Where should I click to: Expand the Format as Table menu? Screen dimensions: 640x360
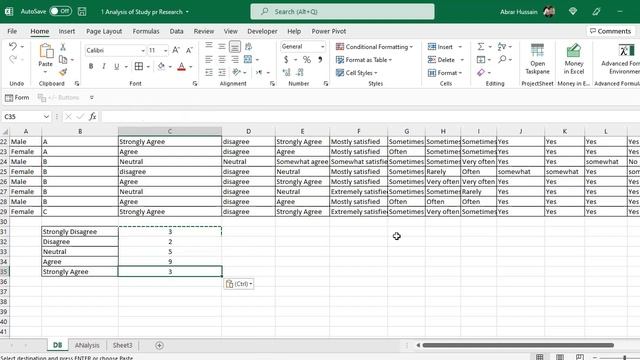tap(364, 60)
